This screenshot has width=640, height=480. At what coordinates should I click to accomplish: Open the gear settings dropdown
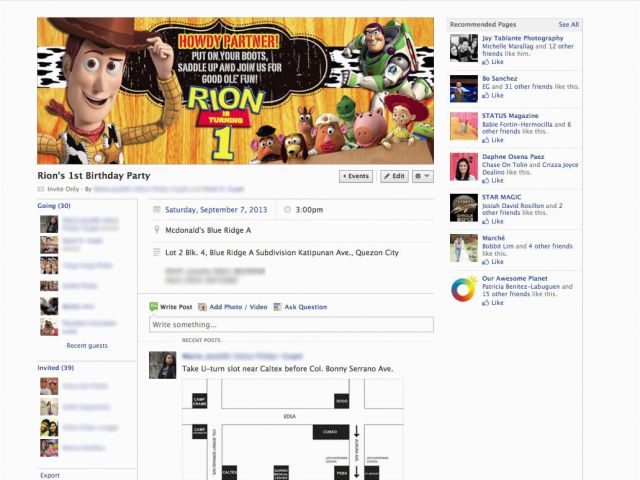point(422,176)
